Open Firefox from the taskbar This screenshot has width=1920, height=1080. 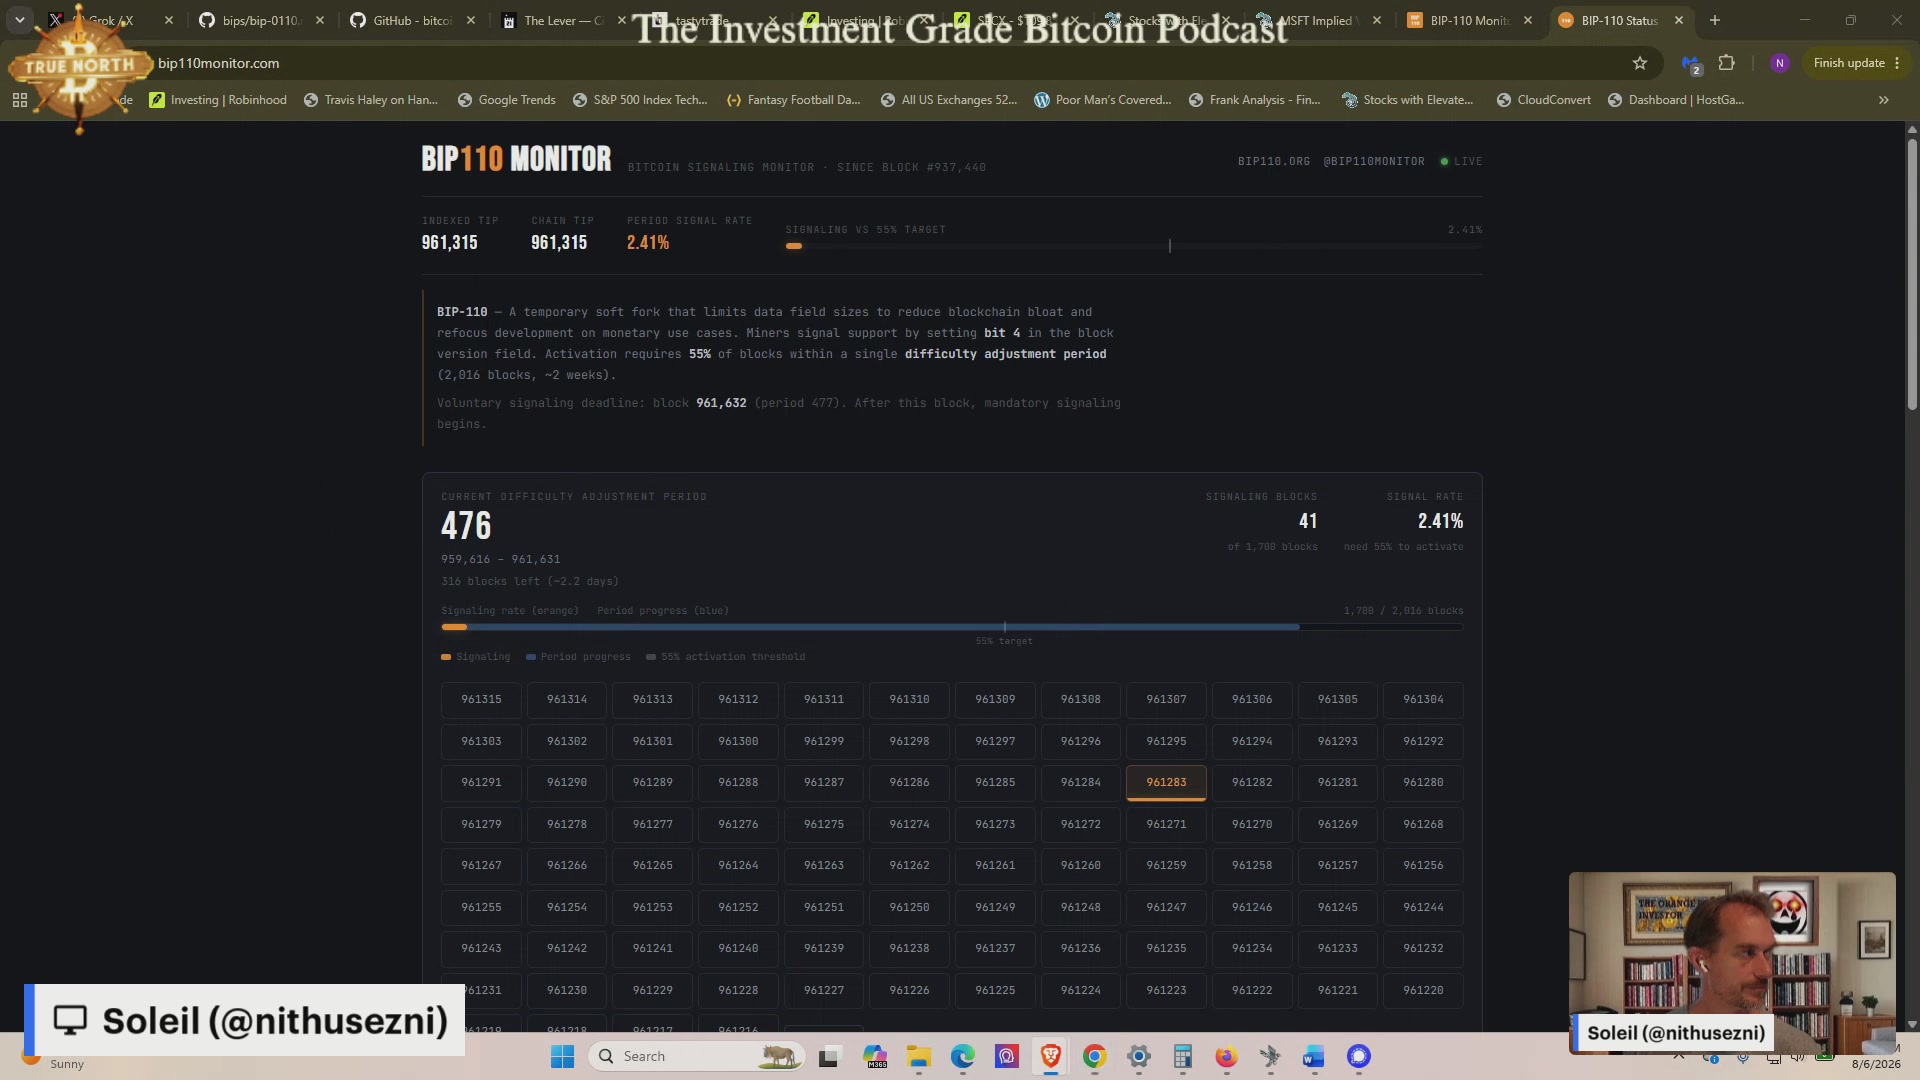(x=1226, y=1056)
